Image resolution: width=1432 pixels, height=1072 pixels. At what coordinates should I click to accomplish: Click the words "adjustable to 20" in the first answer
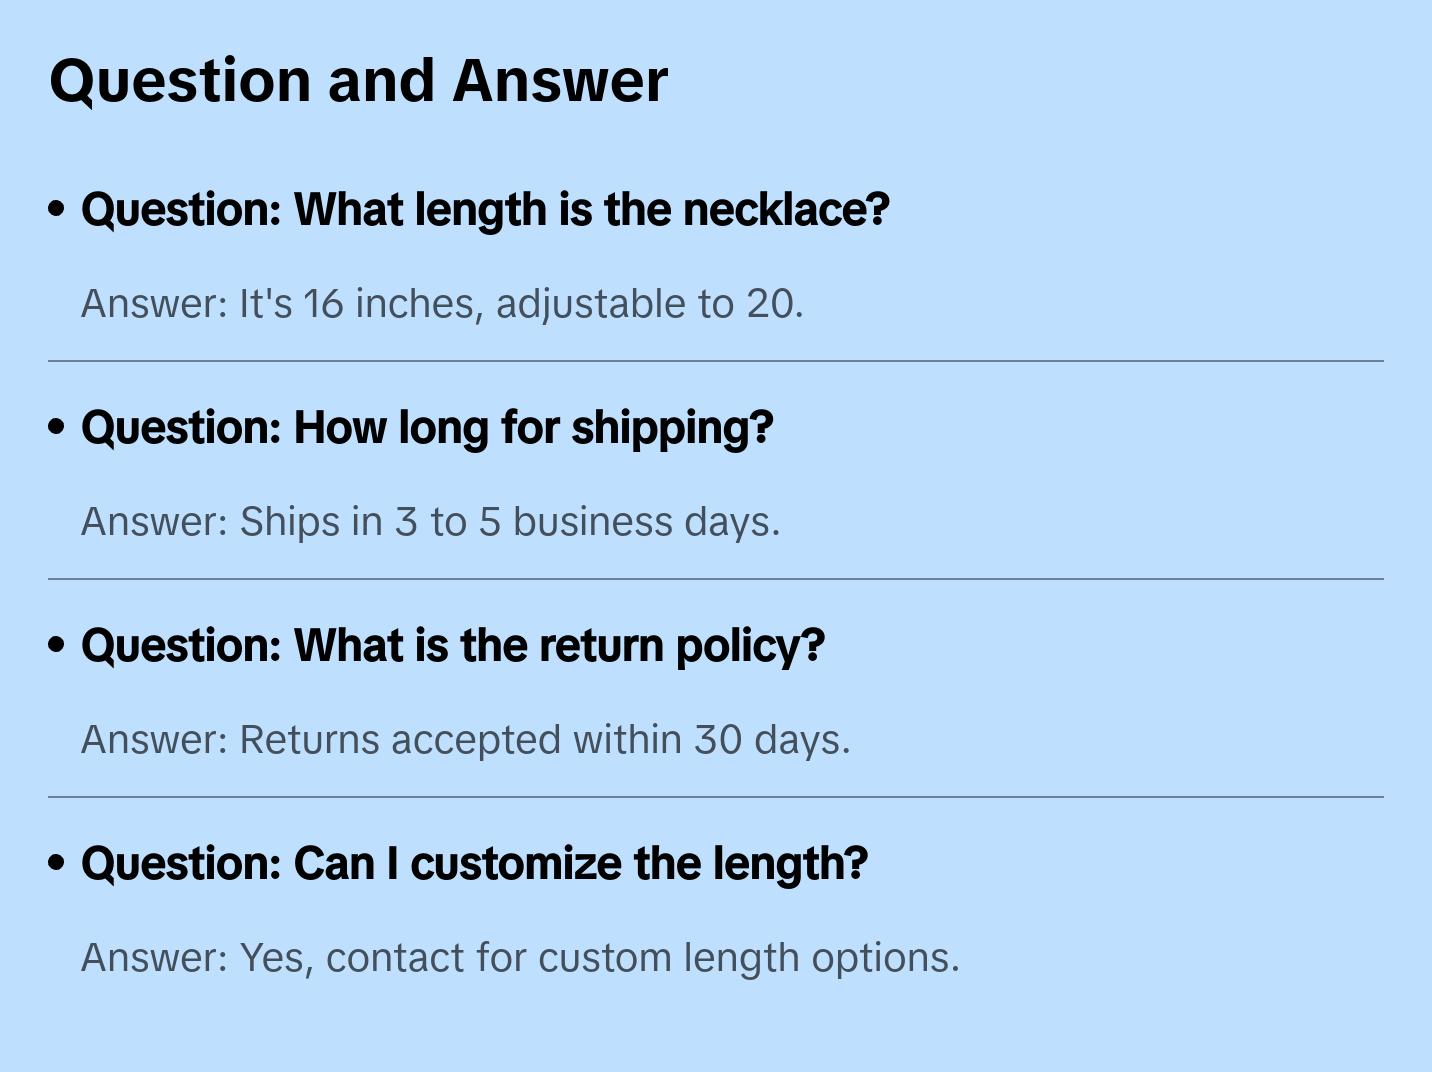point(649,304)
